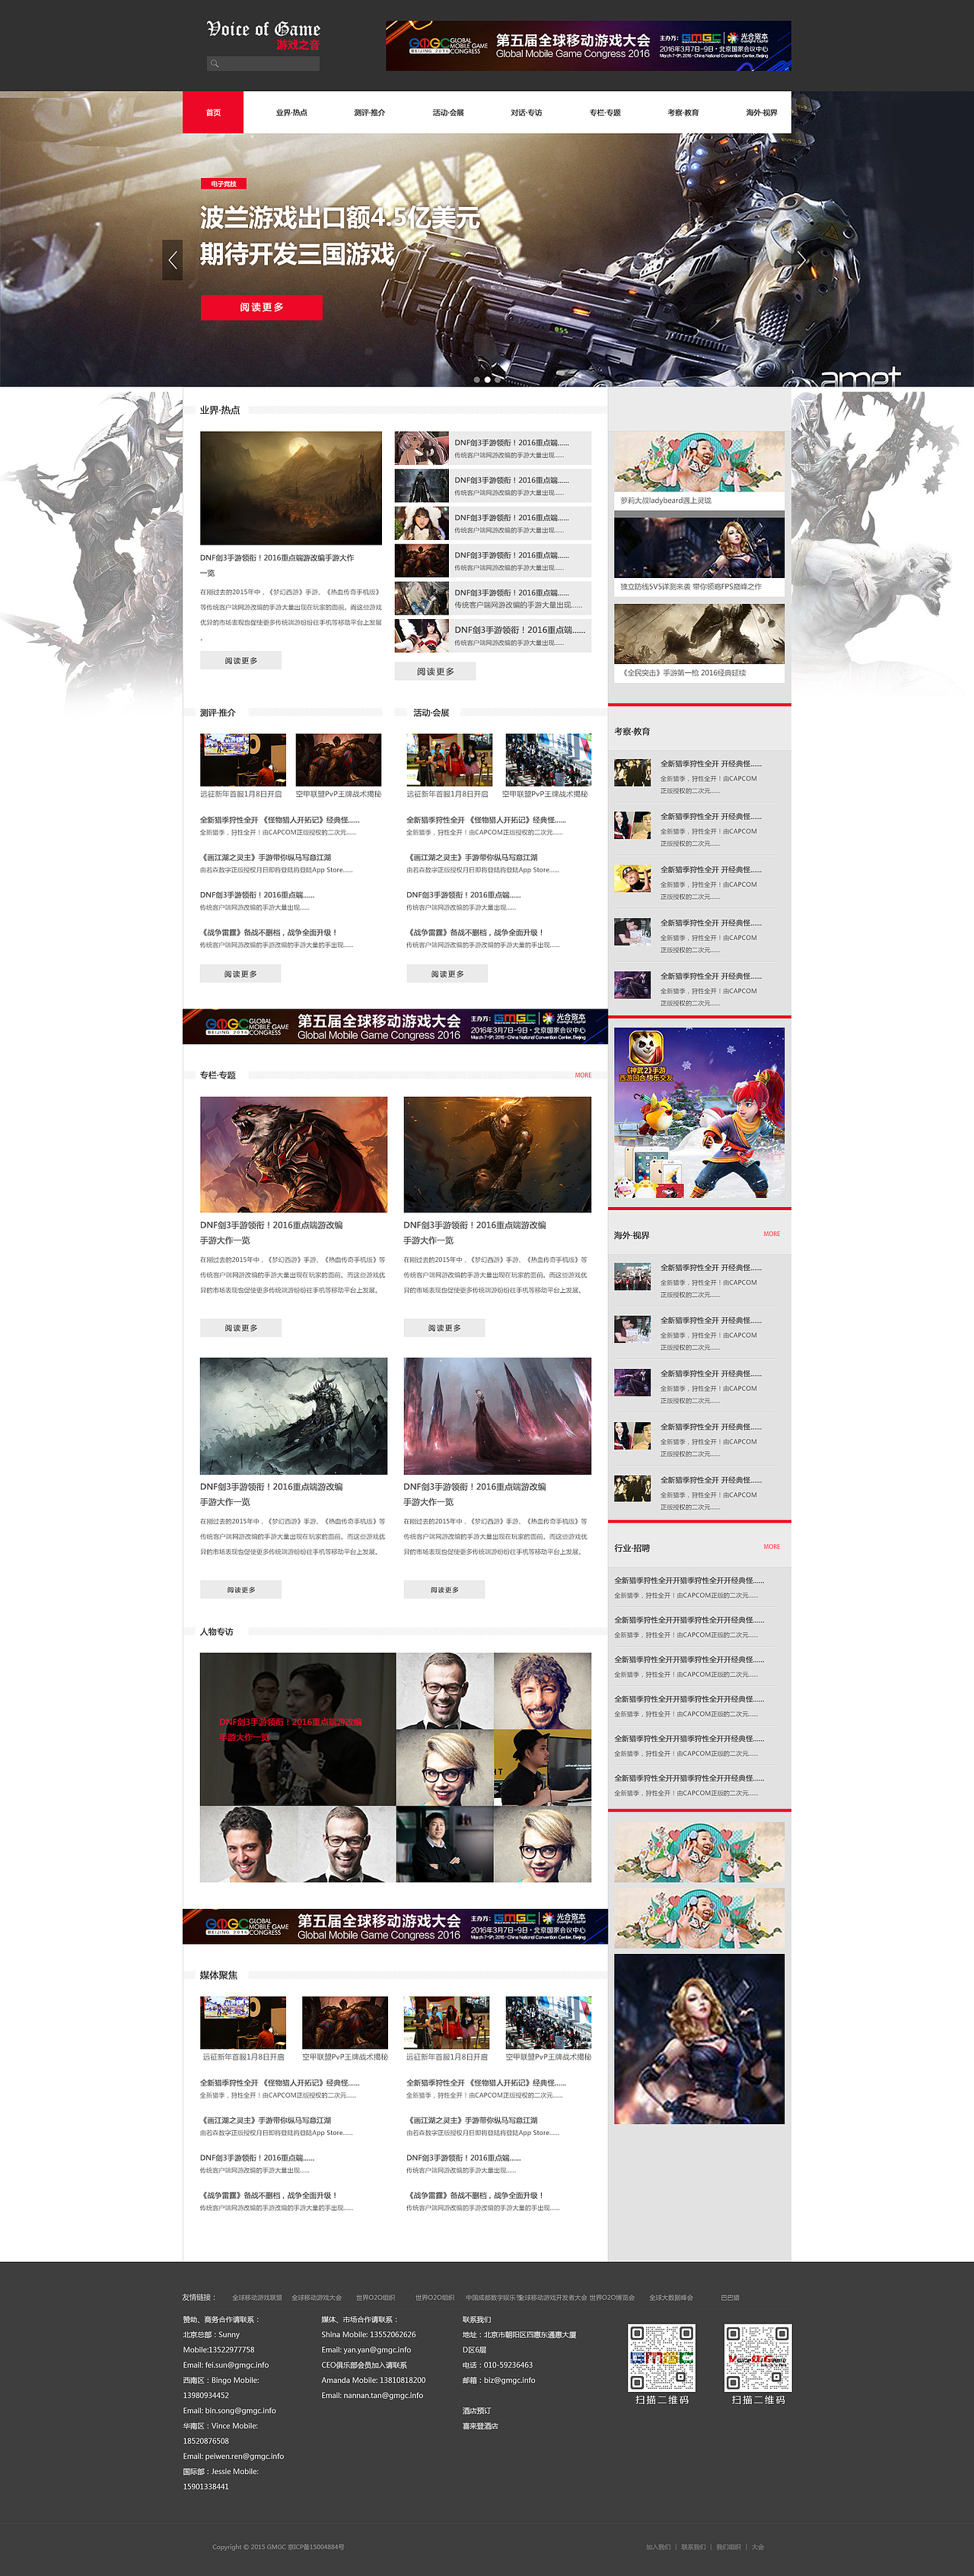Viewport: 974px width, 2576px height.
Task: Show previous hero slide with left arrow
Action: pyautogui.click(x=173, y=260)
